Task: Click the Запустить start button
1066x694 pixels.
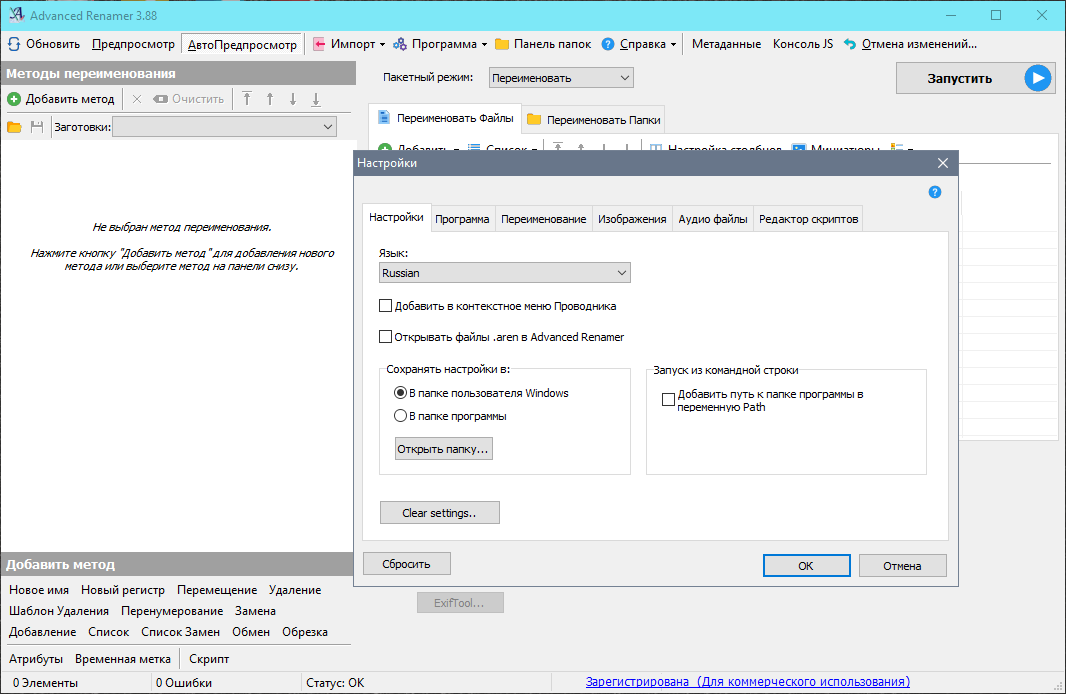Action: [x=975, y=78]
